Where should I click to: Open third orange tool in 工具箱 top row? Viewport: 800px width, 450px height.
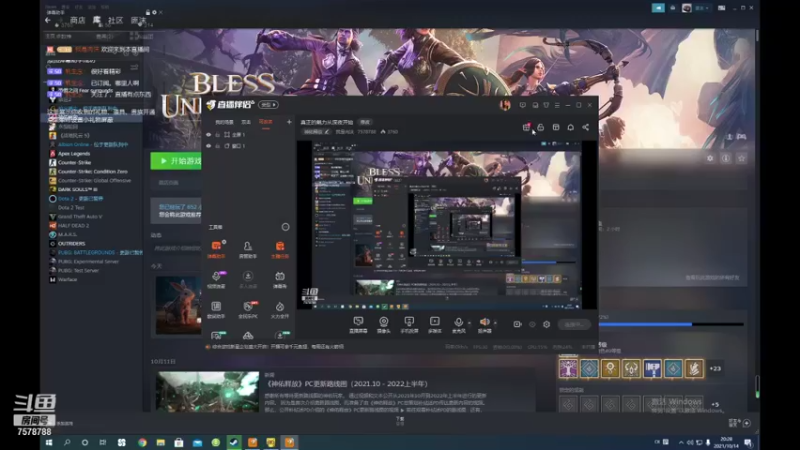pyautogui.click(x=280, y=249)
